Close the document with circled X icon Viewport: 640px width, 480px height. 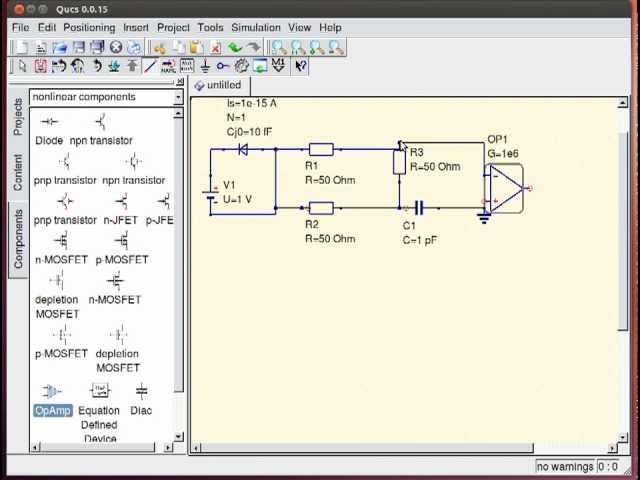[116, 48]
